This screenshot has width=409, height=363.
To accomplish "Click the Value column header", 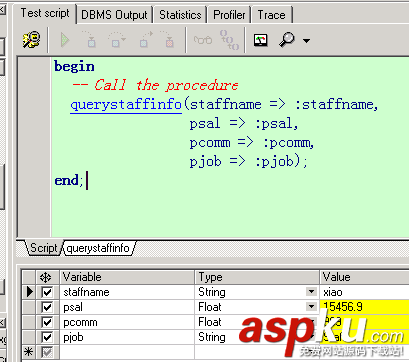I will [364, 277].
